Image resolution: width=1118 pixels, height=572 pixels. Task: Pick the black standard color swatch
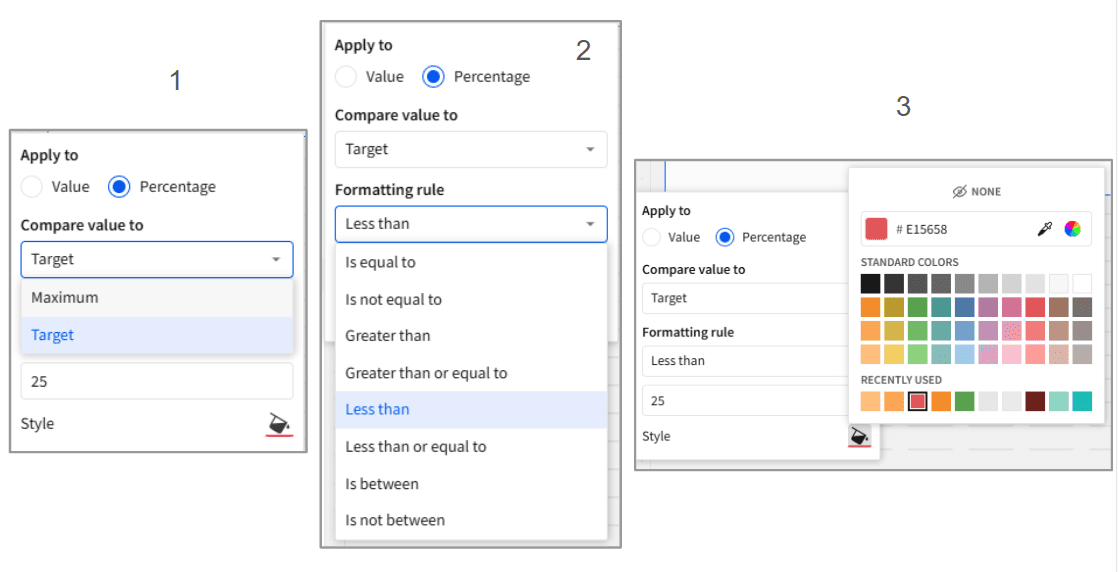[870, 284]
